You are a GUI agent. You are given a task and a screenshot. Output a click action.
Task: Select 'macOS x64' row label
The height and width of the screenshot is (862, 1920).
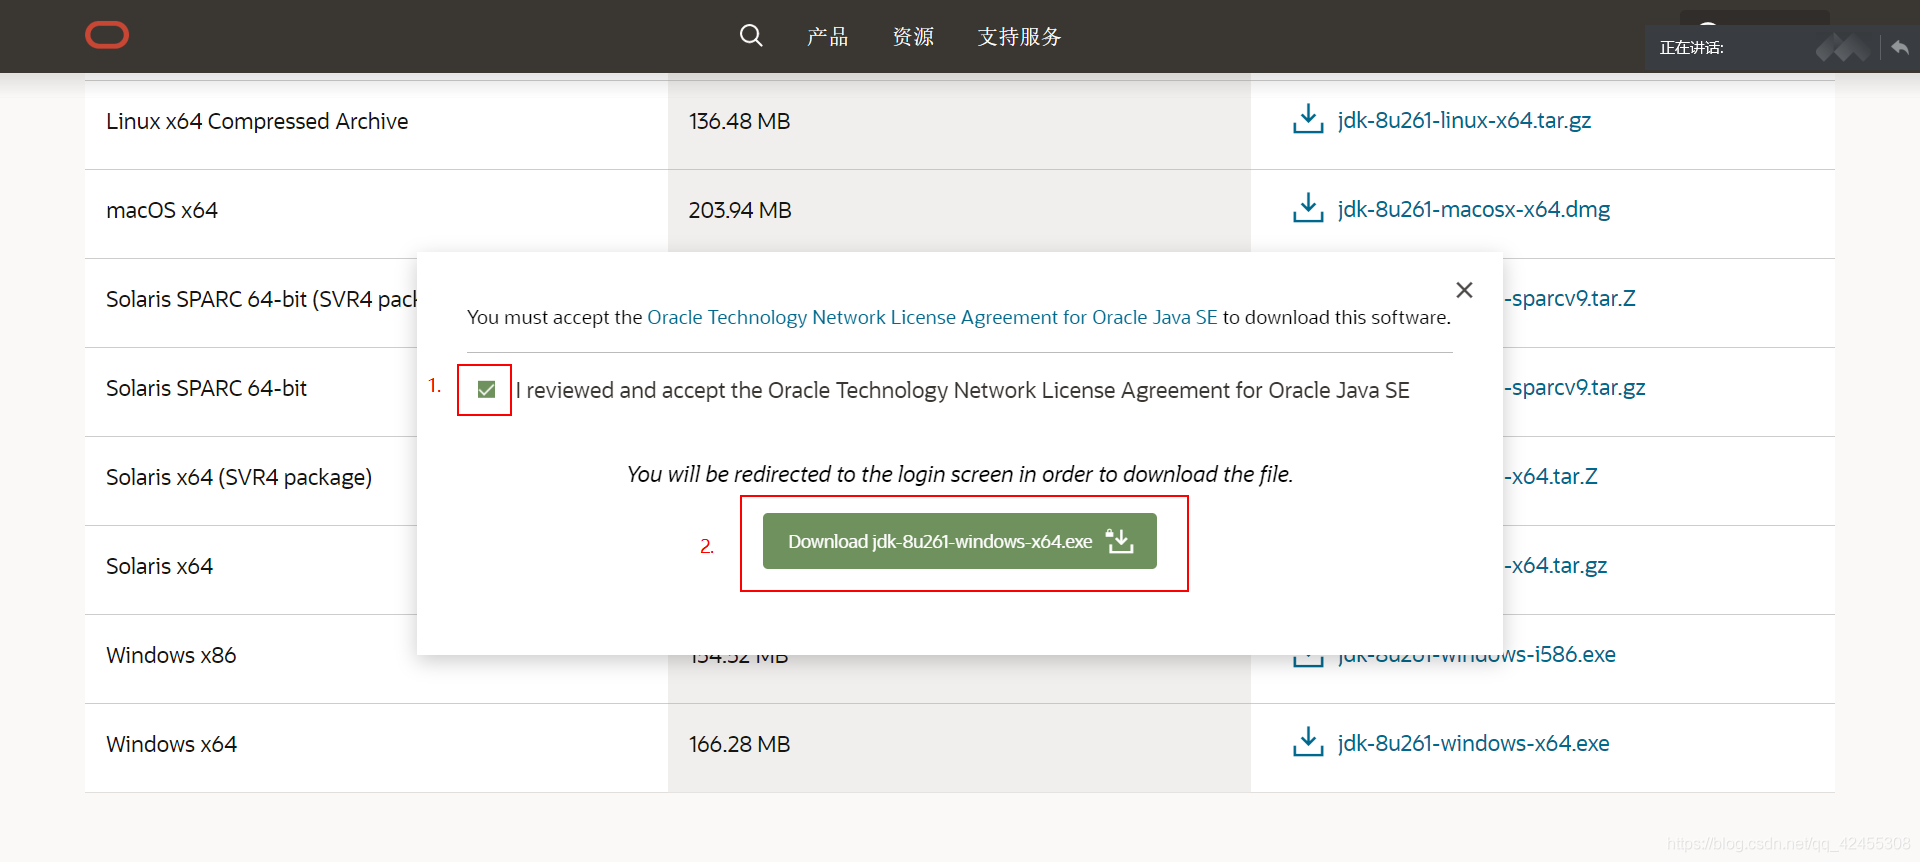click(x=162, y=210)
